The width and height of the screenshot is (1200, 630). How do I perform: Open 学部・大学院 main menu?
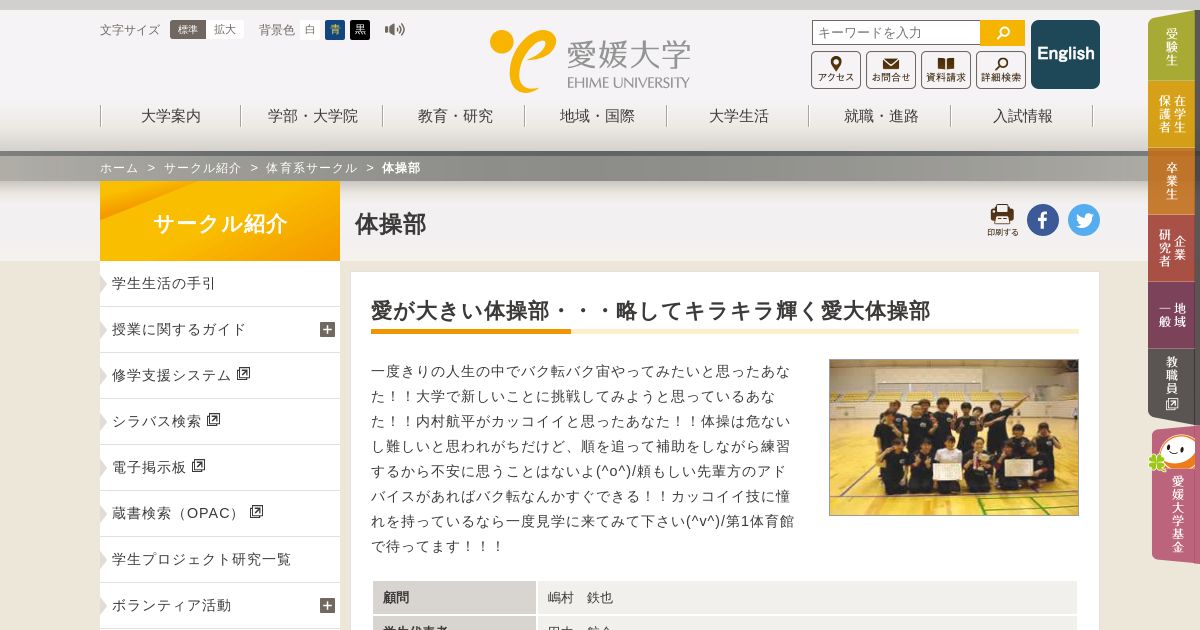coord(312,116)
